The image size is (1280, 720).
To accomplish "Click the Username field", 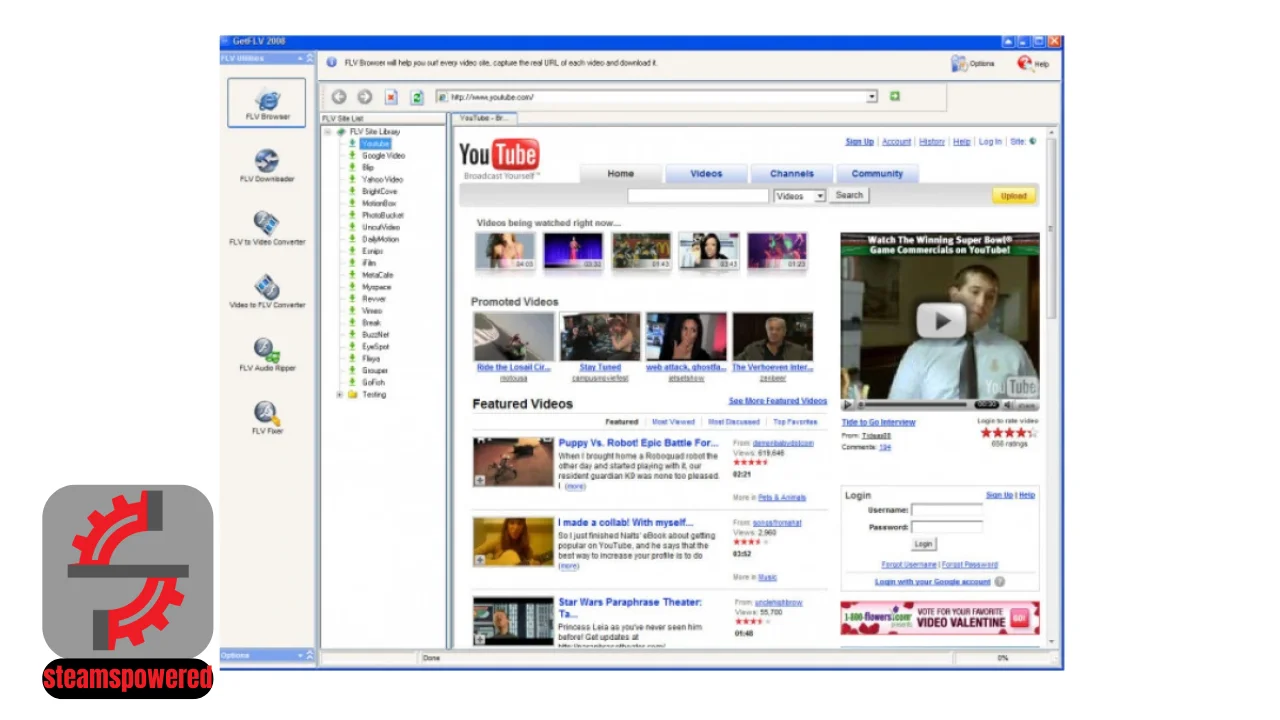I will pyautogui.click(x=947, y=510).
